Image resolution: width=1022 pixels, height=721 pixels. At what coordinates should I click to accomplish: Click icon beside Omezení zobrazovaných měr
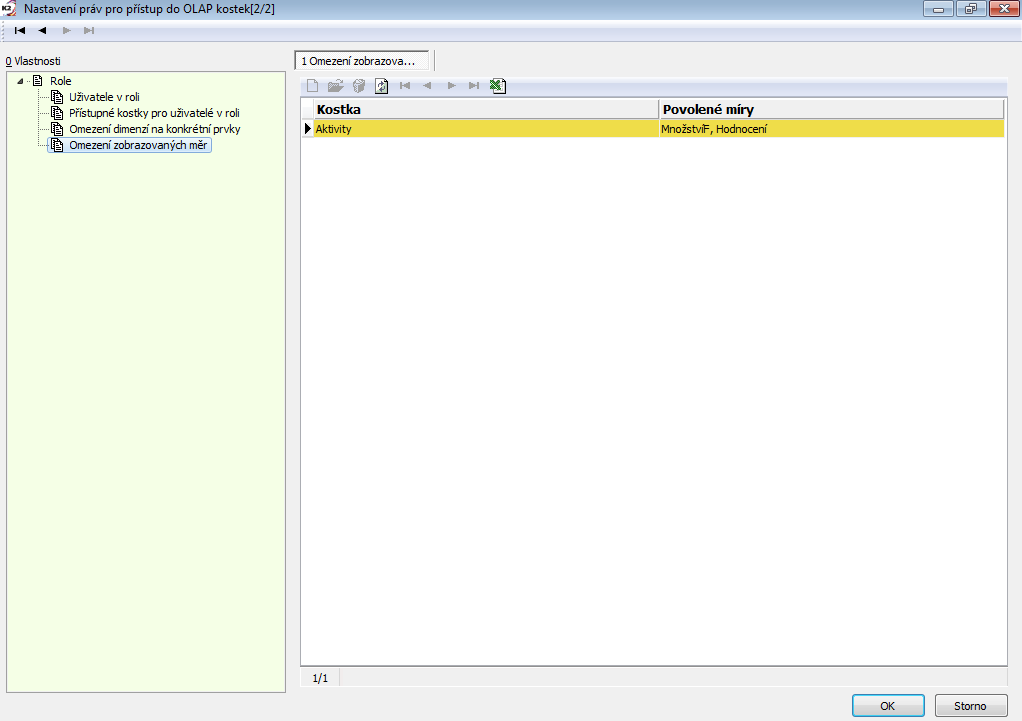click(57, 145)
